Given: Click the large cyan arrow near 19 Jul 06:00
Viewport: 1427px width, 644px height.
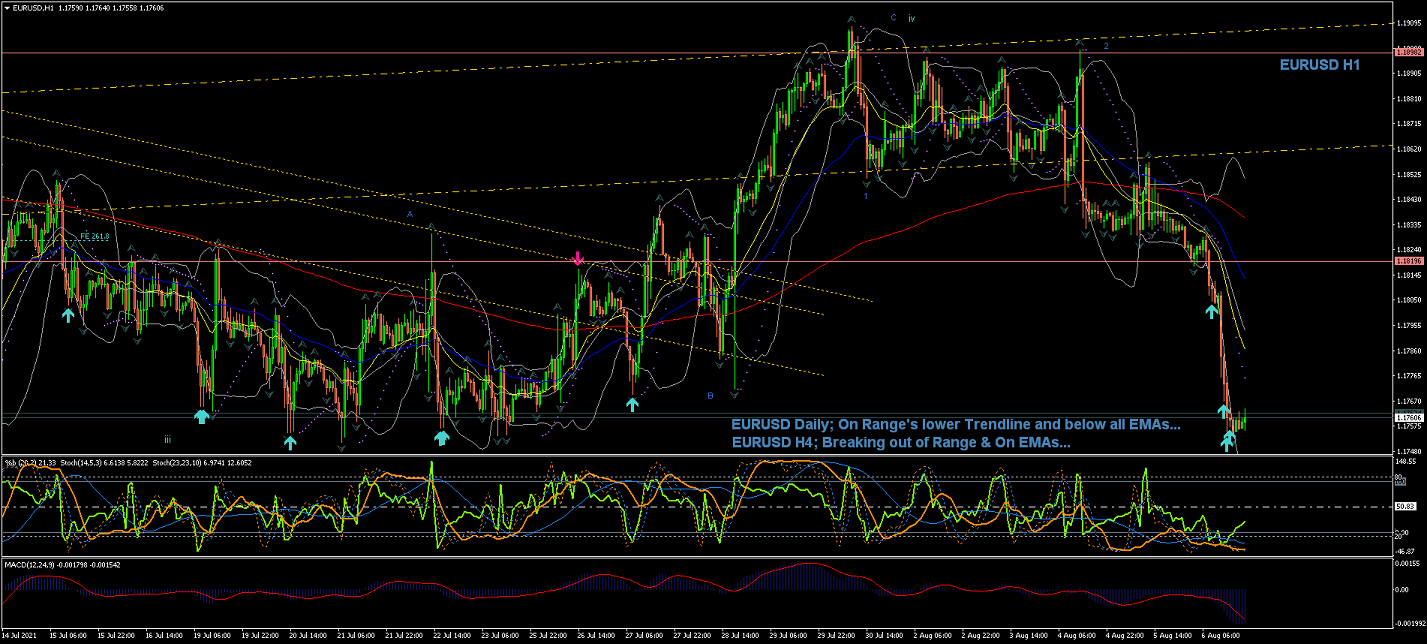Looking at the screenshot, I should (202, 416).
